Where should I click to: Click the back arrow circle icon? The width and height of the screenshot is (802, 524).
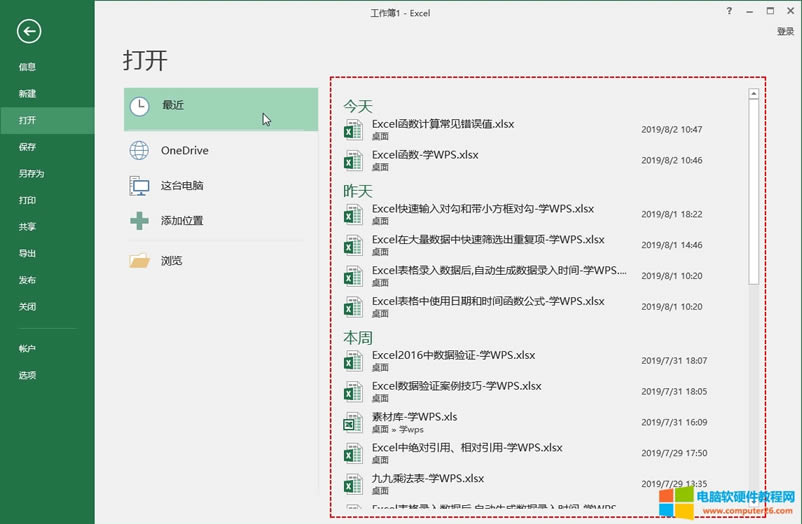pyautogui.click(x=29, y=31)
